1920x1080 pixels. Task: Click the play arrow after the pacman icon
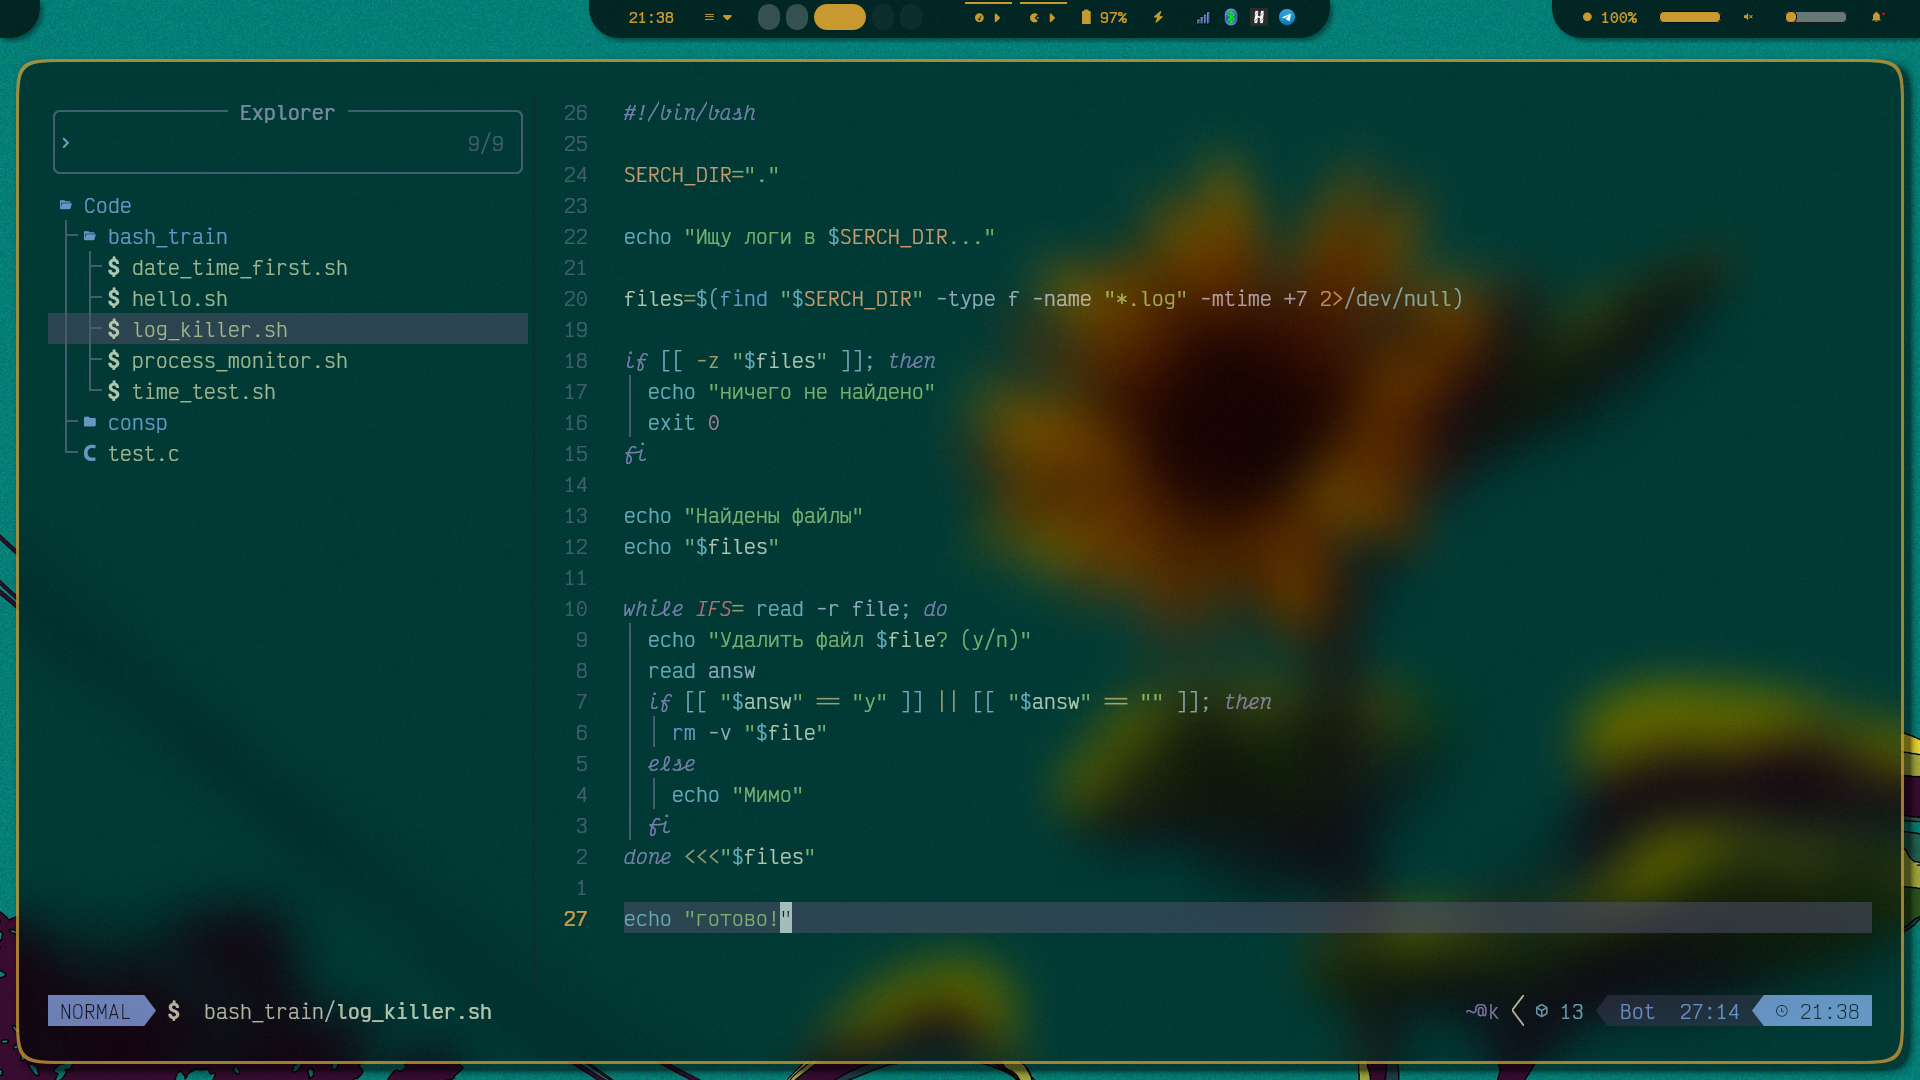tap(1052, 17)
